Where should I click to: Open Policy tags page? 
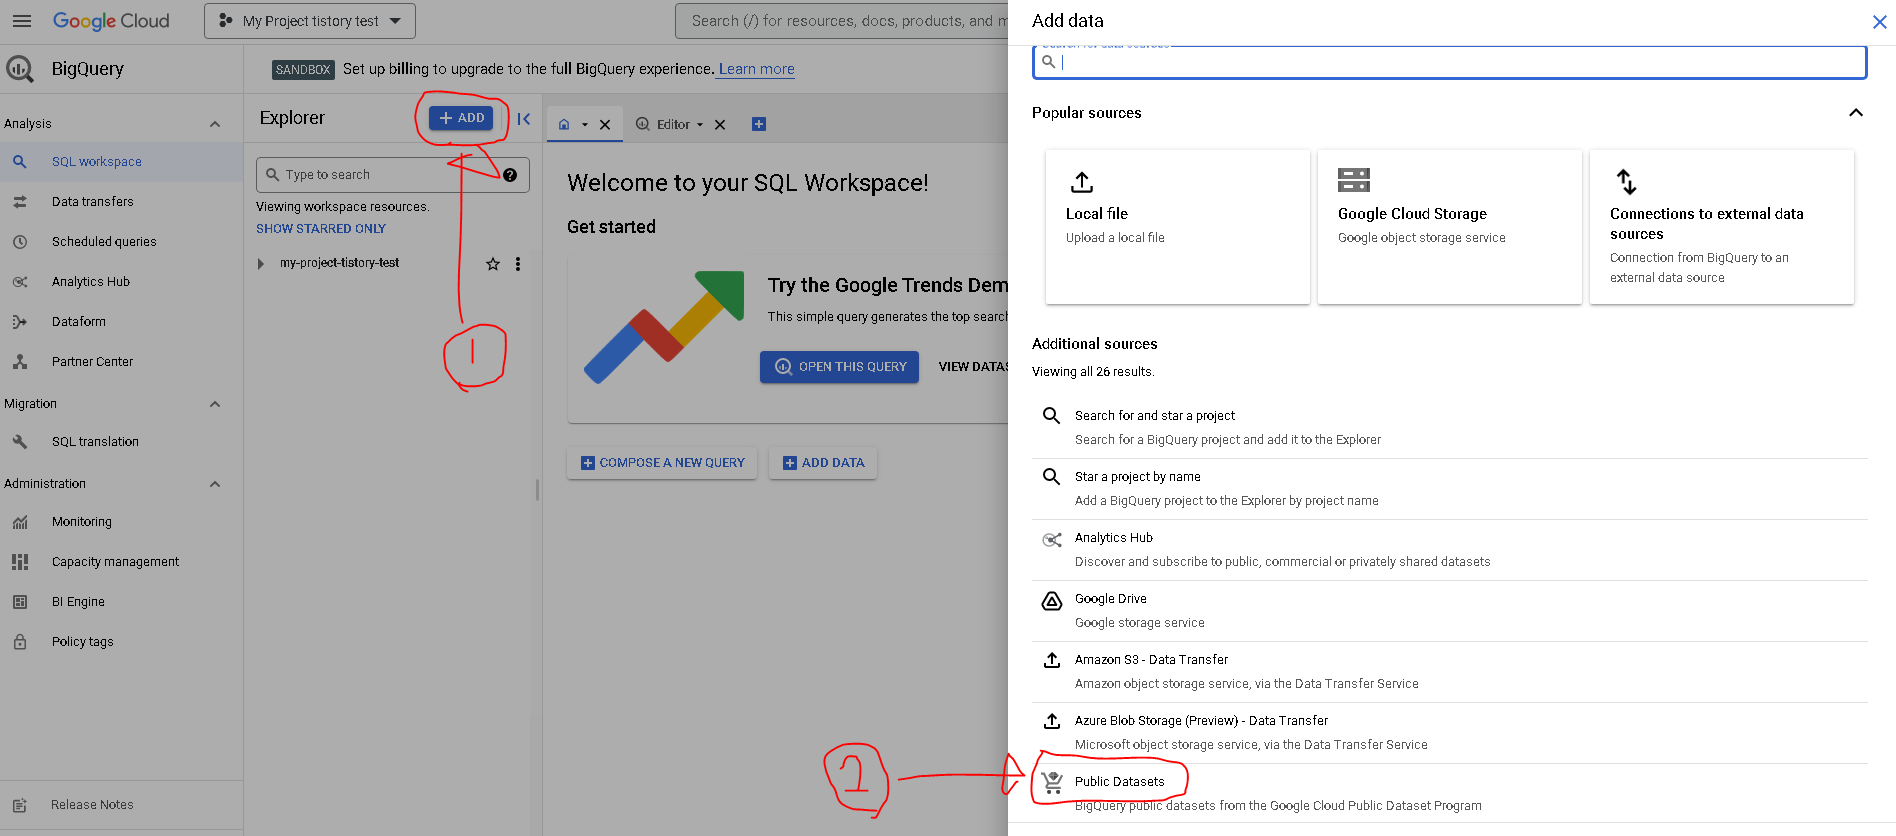point(121,641)
